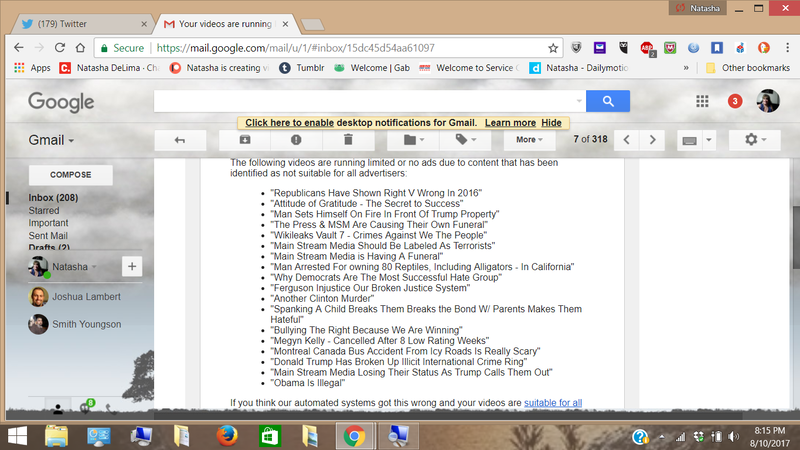
Task: Click the 'suitable for all' link
Action: [553, 403]
